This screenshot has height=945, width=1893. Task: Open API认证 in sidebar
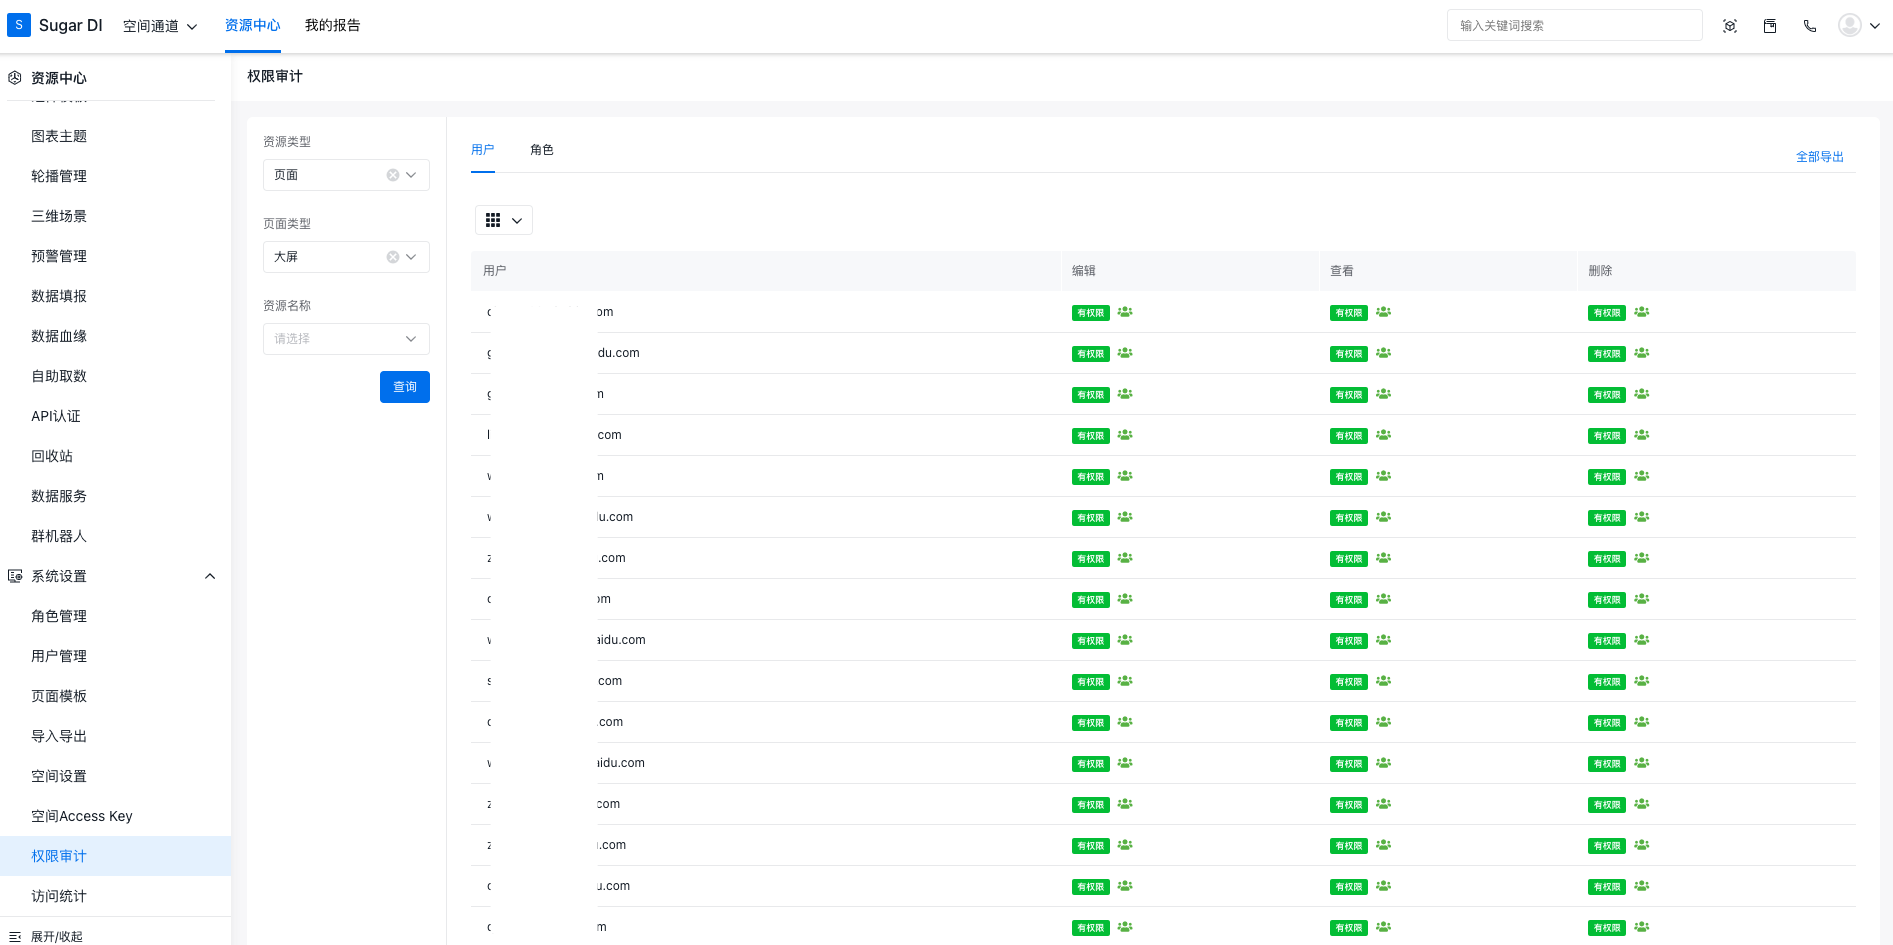[56, 416]
